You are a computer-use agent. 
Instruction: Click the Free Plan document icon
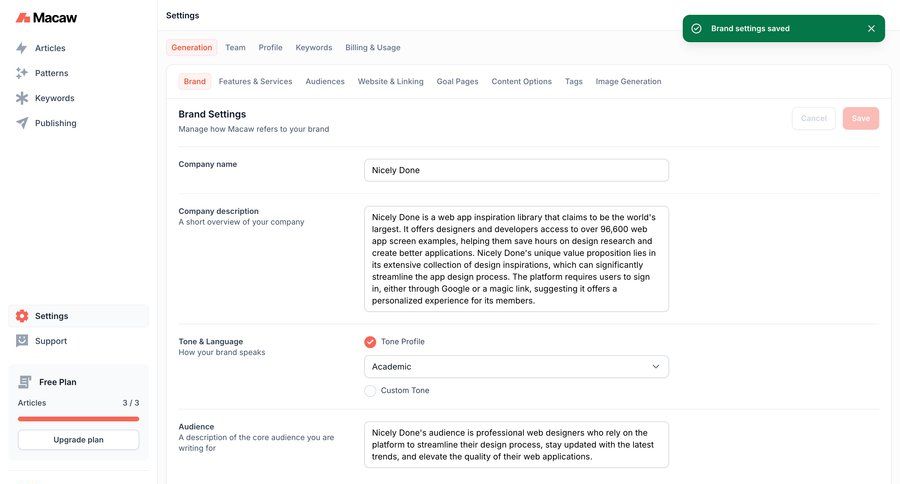pos(25,382)
